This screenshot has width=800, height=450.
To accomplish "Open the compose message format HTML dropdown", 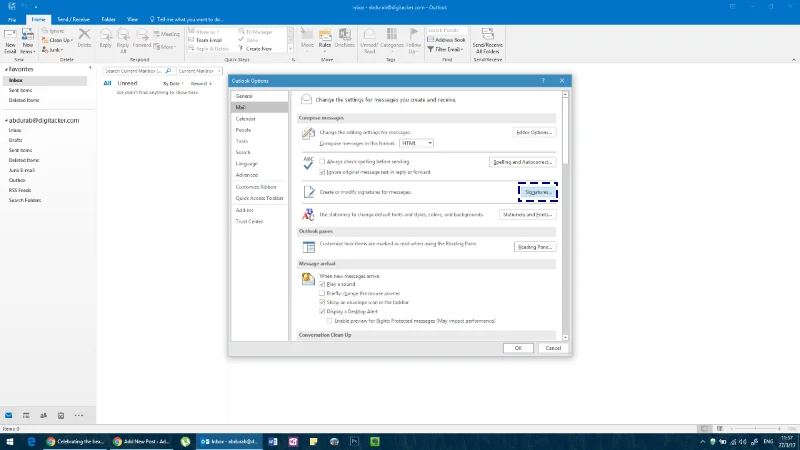I will pos(416,143).
